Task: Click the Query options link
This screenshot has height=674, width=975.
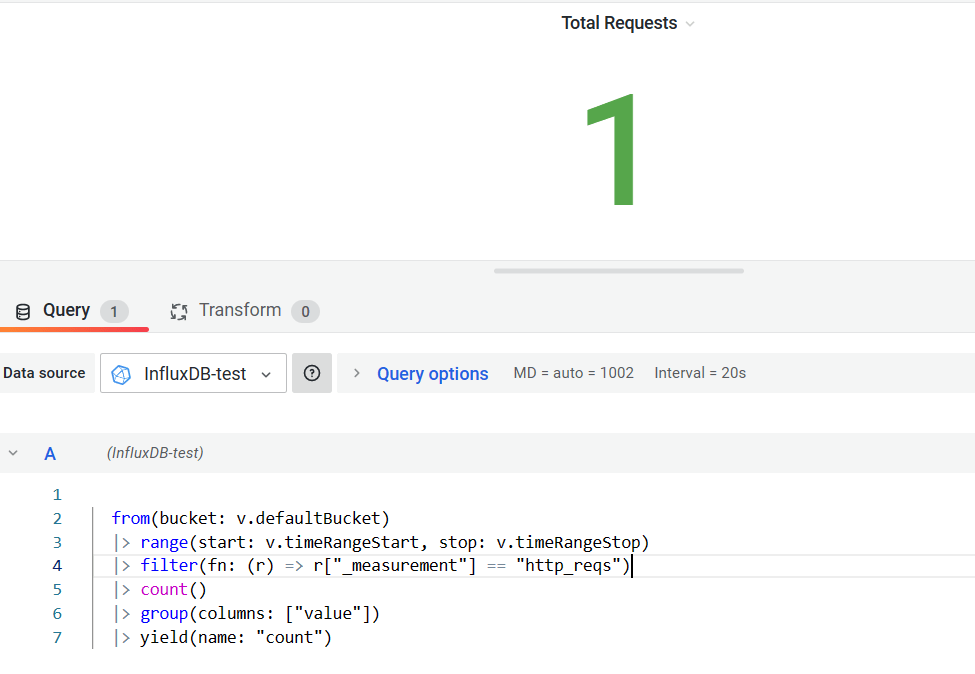Action: [432, 372]
